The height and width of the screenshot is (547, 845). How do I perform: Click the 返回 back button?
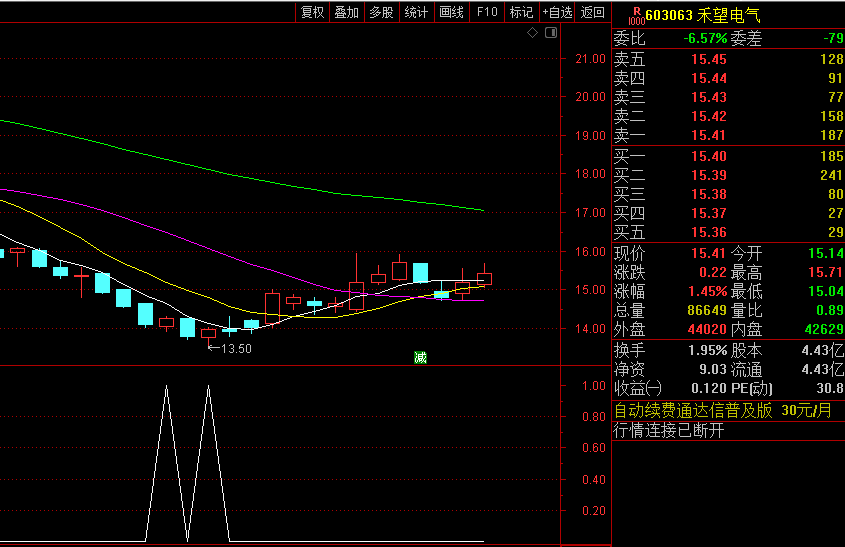[x=592, y=12]
